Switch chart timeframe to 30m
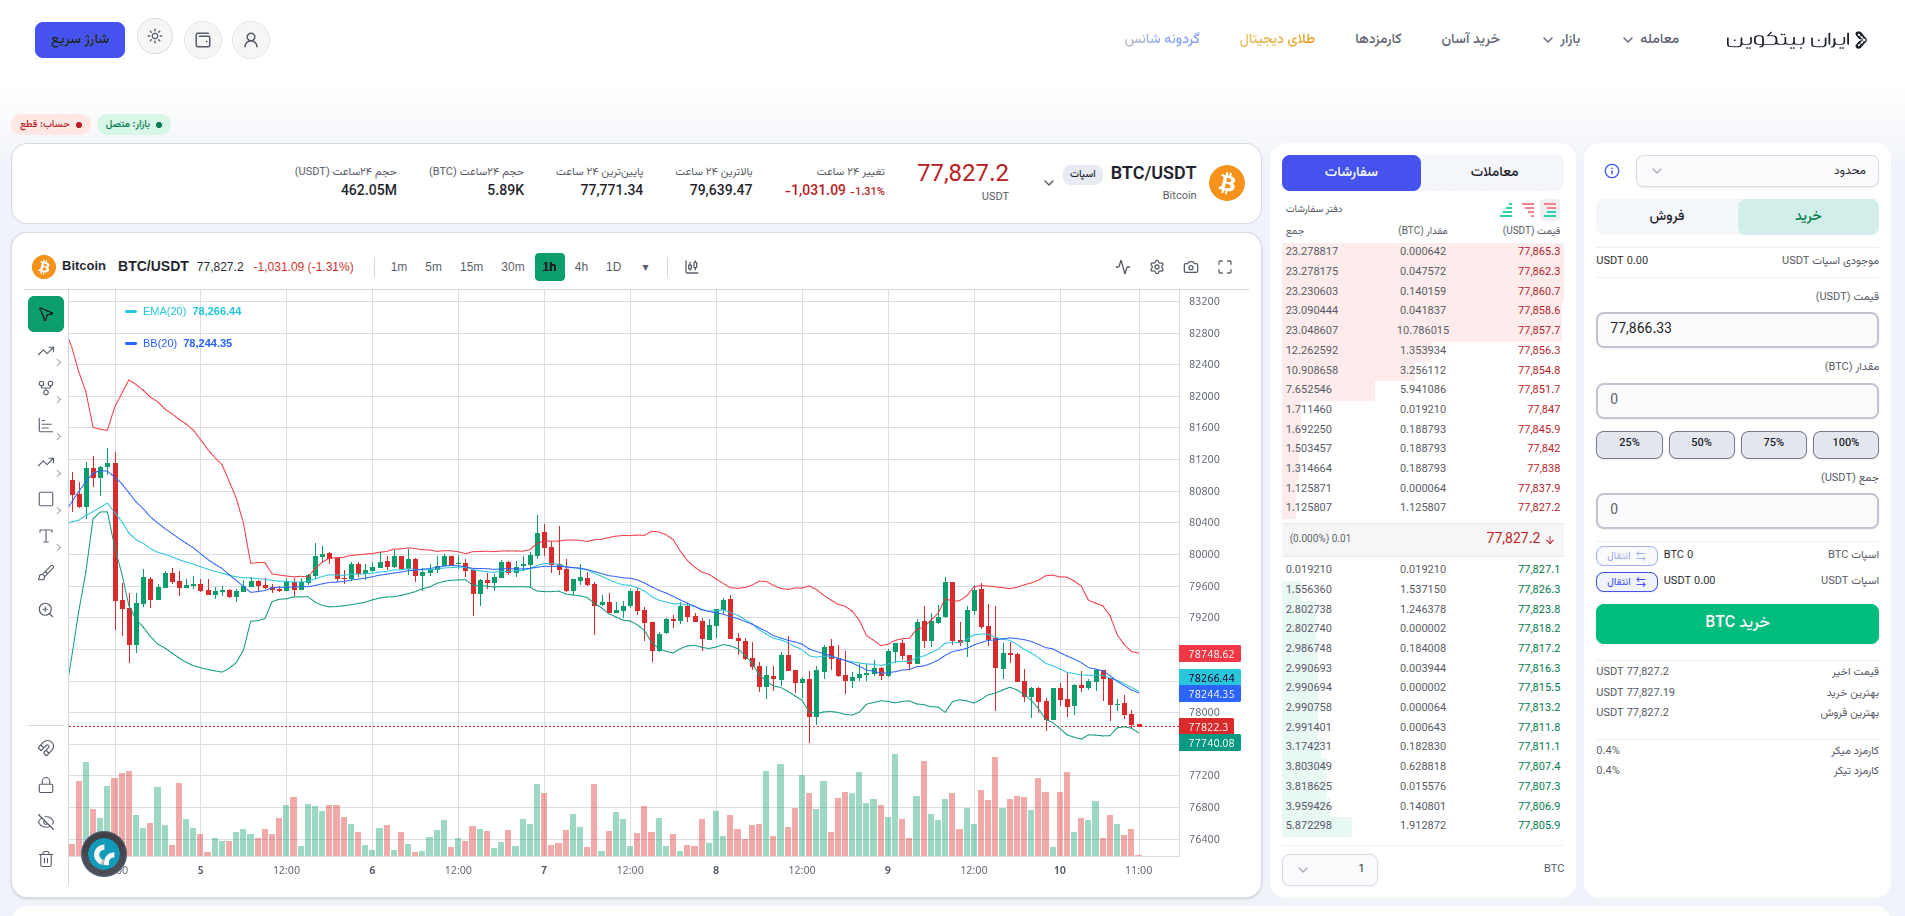This screenshot has height=916, width=1905. (x=513, y=267)
